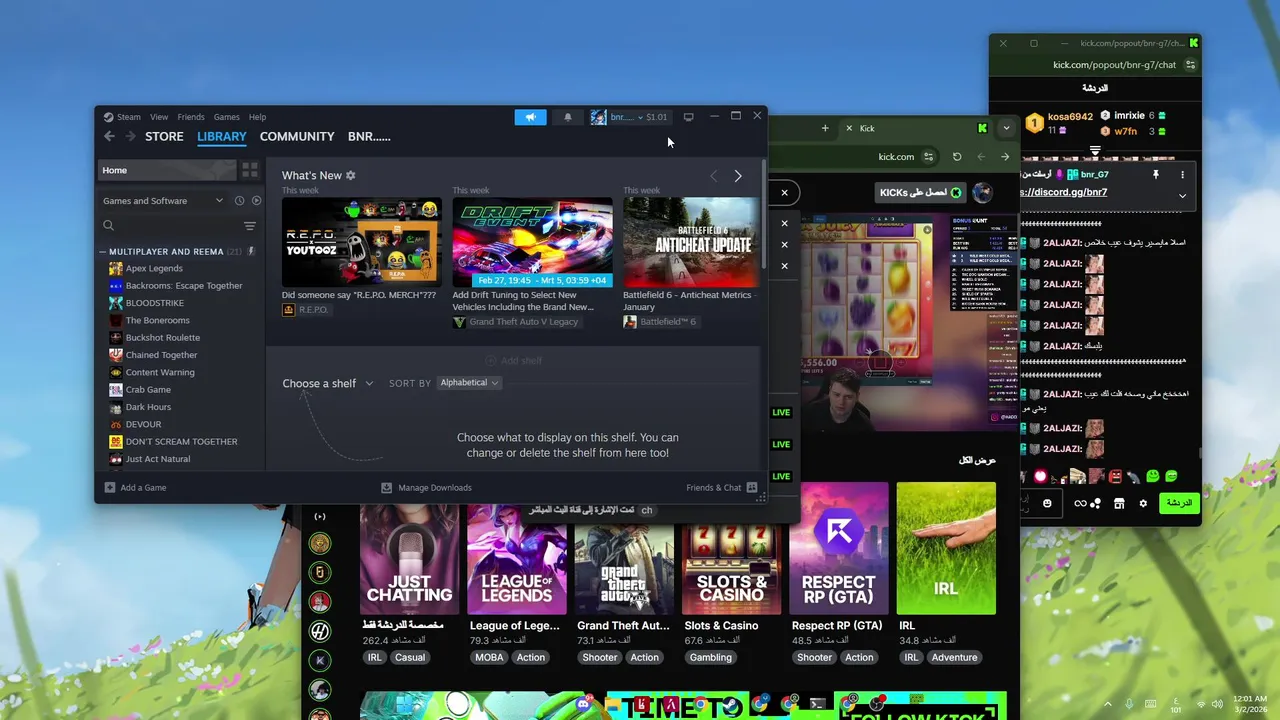1280x720 pixels.
Task: Open the R.E.P.O. MERCH news thumbnail
Action: click(361, 242)
